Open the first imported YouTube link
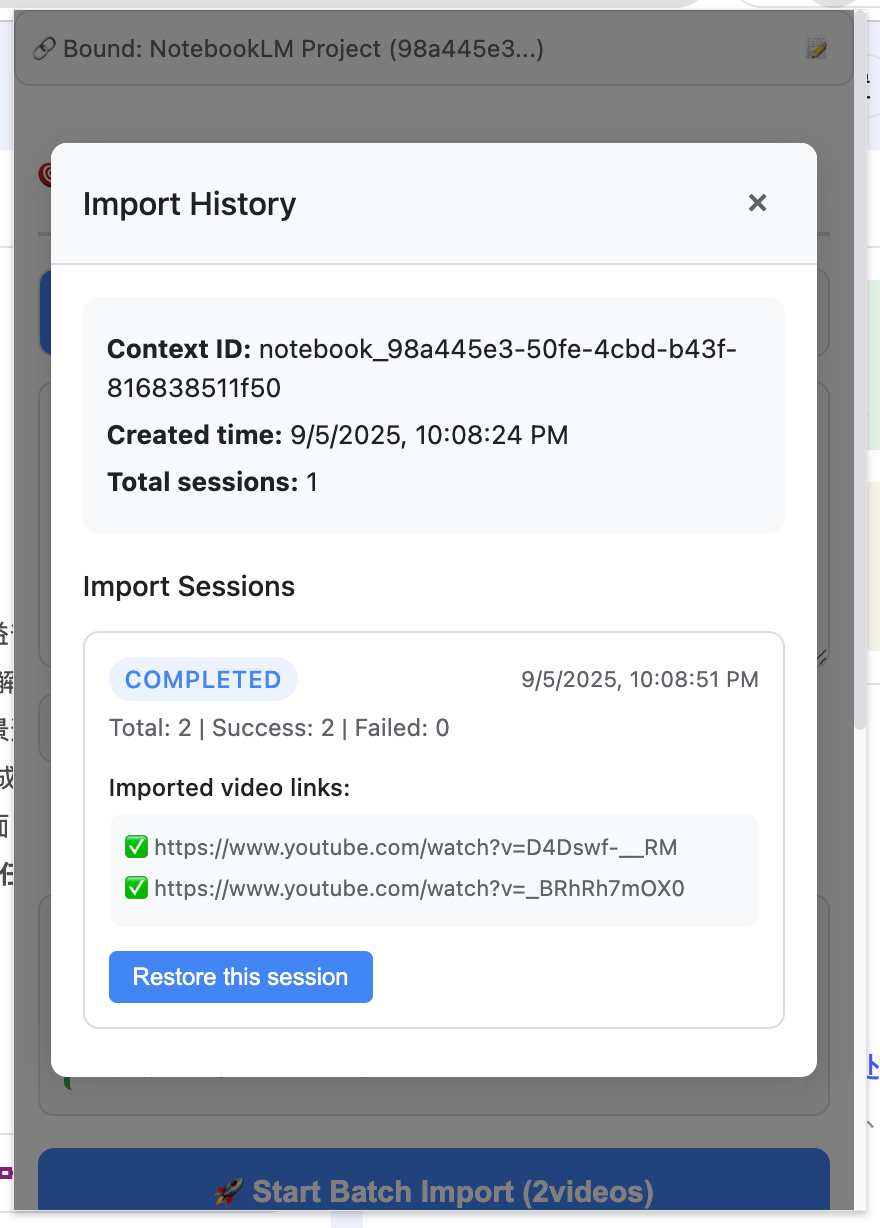Viewport: 880px width, 1228px height. [413, 847]
